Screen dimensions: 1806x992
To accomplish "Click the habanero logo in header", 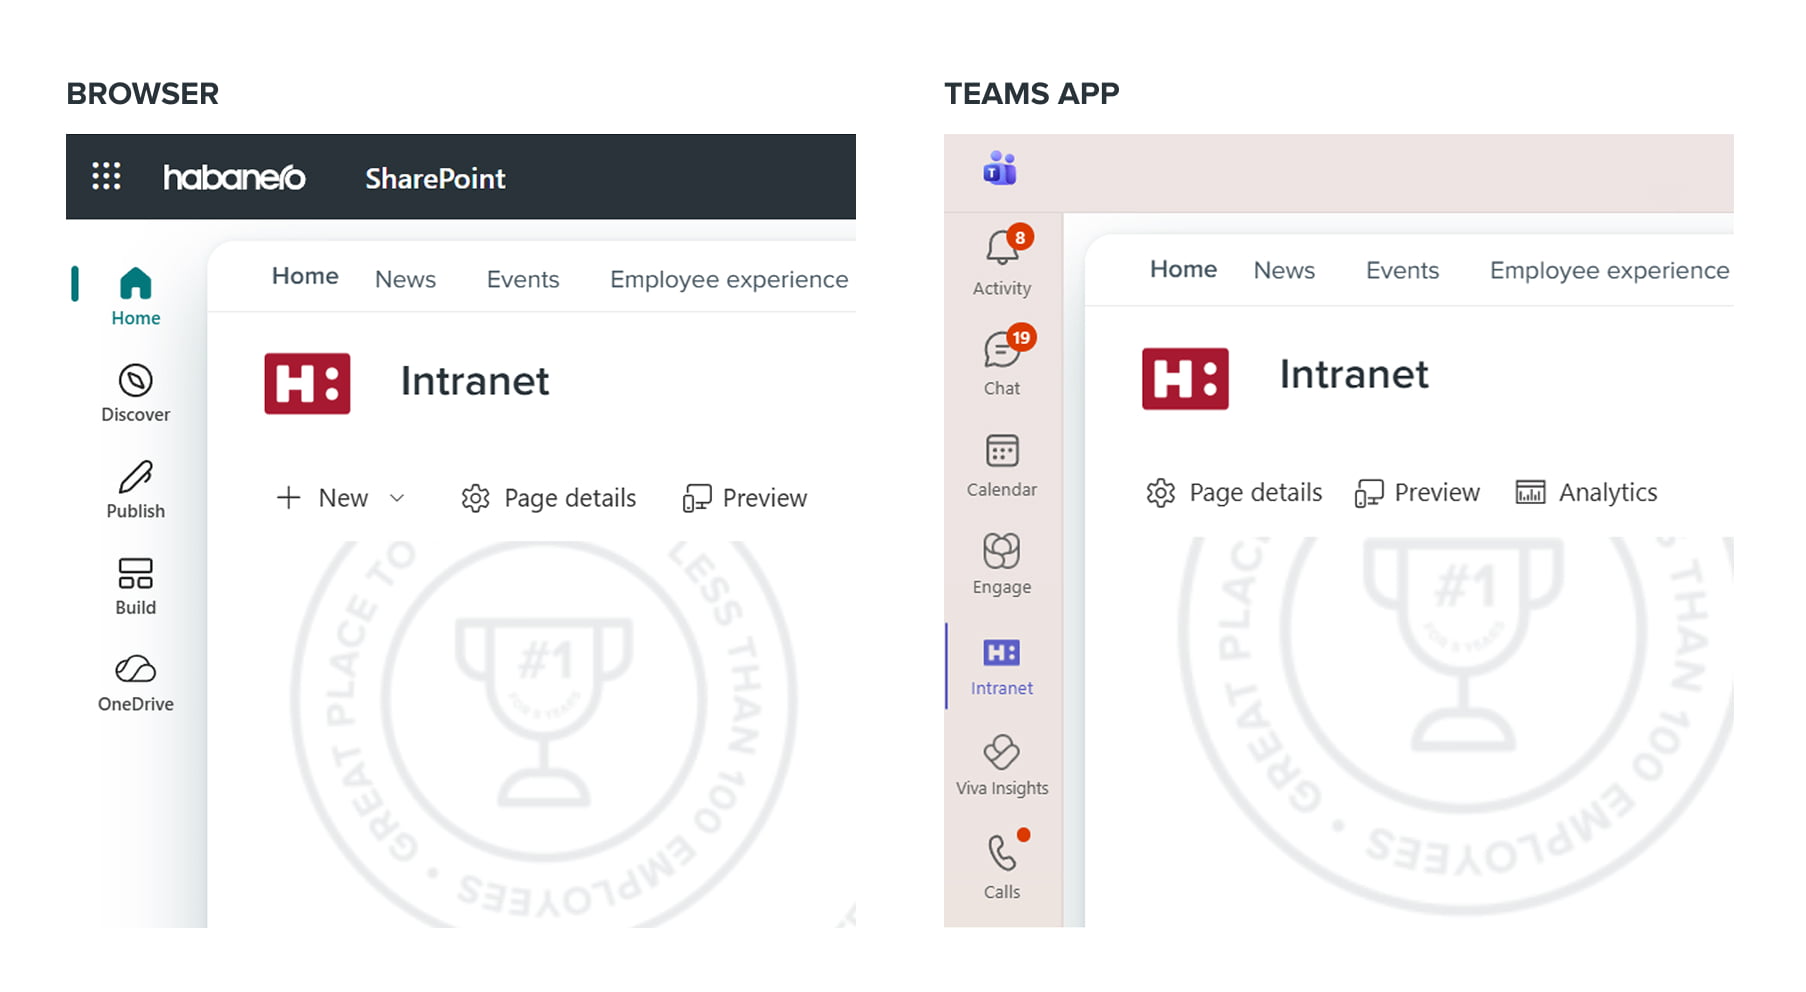I will coord(234,178).
